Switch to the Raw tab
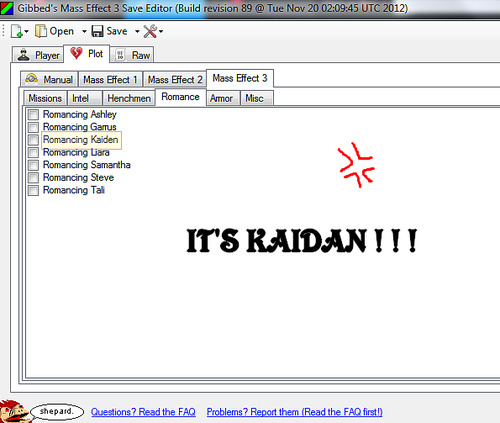 (132, 55)
